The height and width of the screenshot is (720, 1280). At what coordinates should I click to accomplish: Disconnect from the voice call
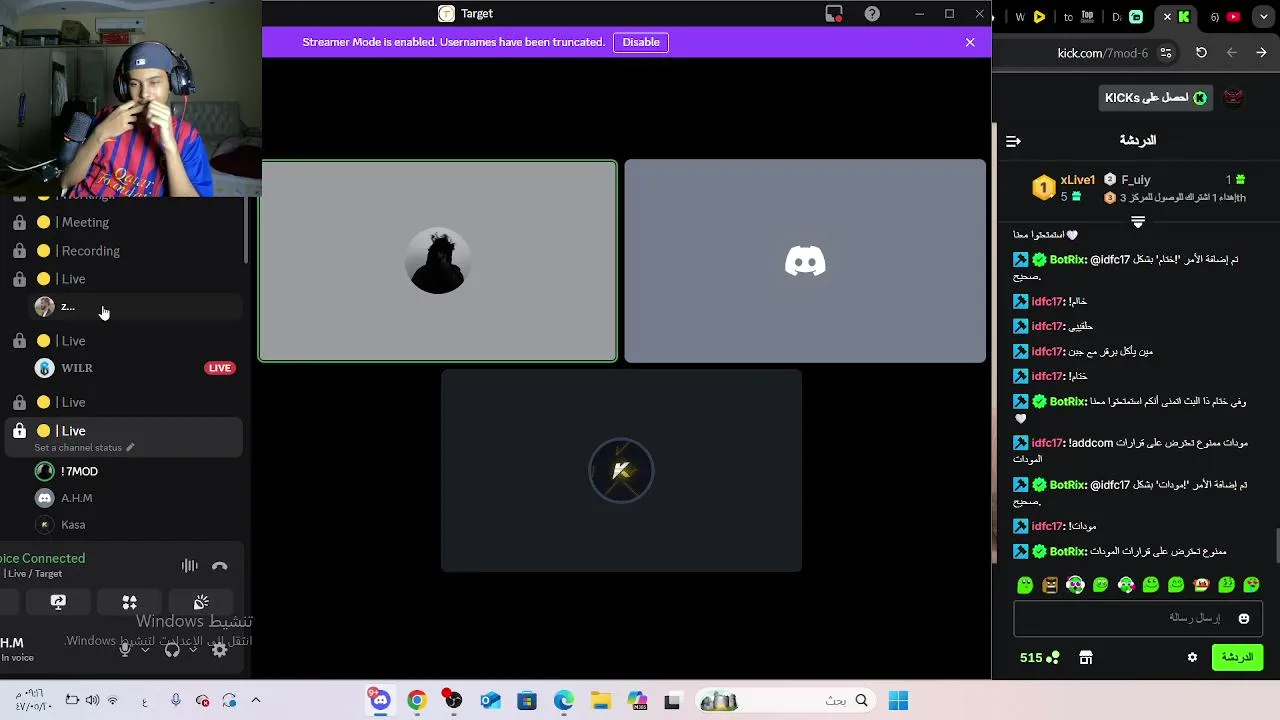pyautogui.click(x=220, y=566)
